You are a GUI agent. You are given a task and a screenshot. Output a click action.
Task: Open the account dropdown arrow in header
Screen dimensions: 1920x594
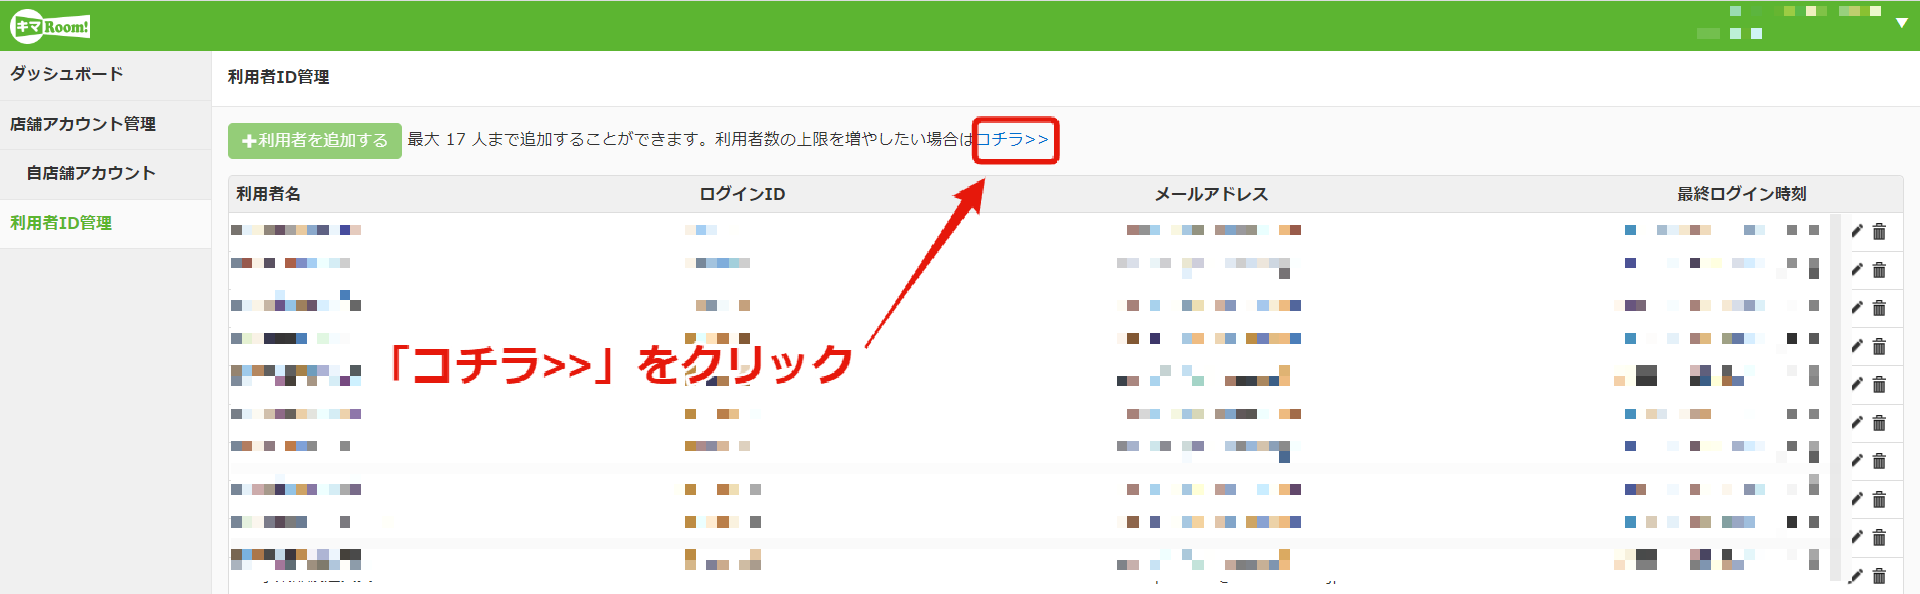1901,22
